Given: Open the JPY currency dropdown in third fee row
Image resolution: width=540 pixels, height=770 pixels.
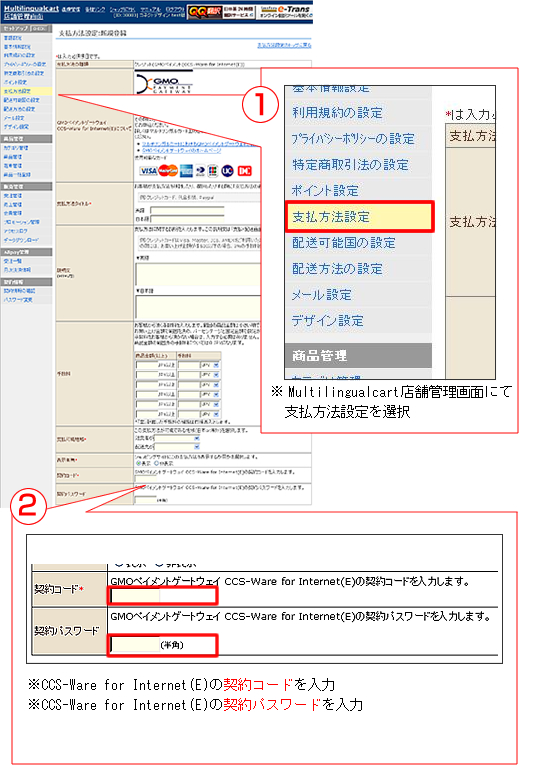Looking at the screenshot, I should click(210, 385).
